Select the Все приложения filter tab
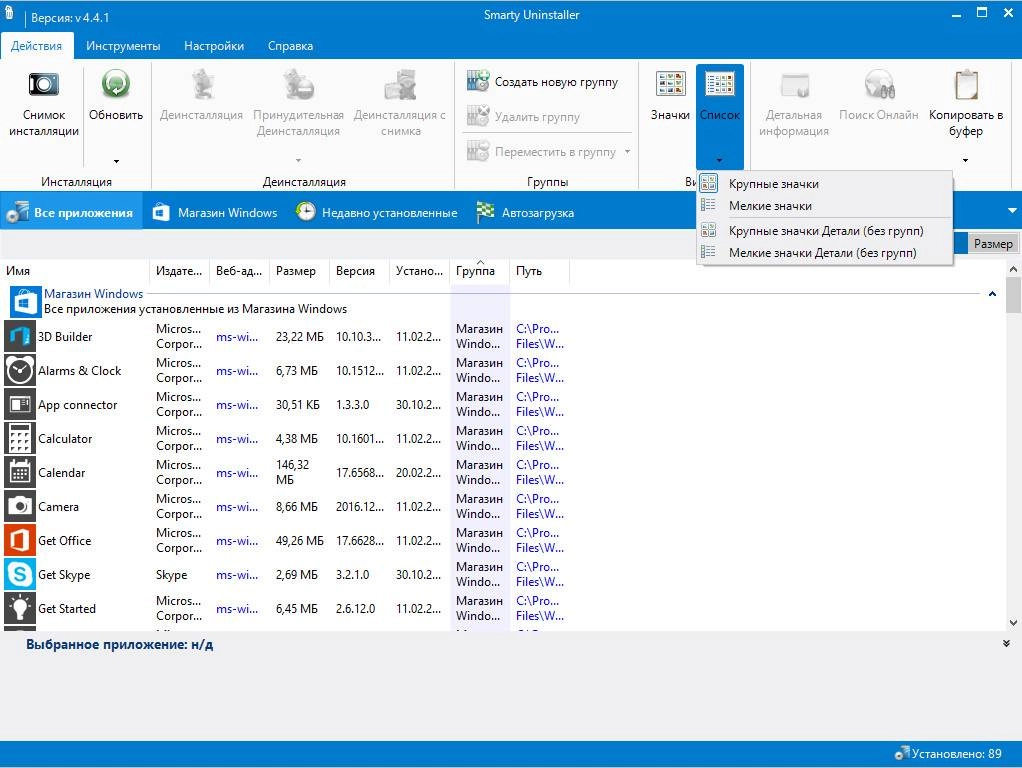The width and height of the screenshot is (1022, 768). [70, 212]
